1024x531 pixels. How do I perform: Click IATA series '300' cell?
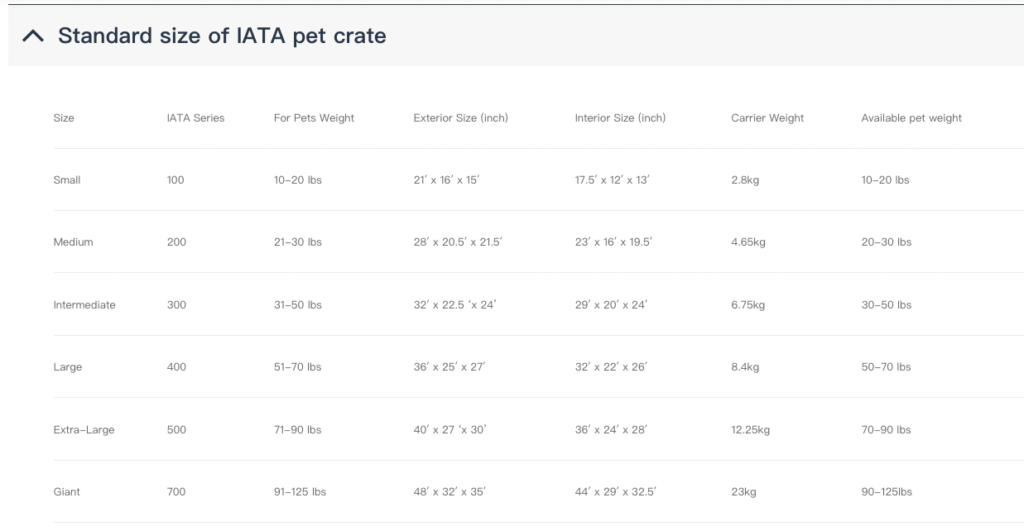click(x=176, y=305)
